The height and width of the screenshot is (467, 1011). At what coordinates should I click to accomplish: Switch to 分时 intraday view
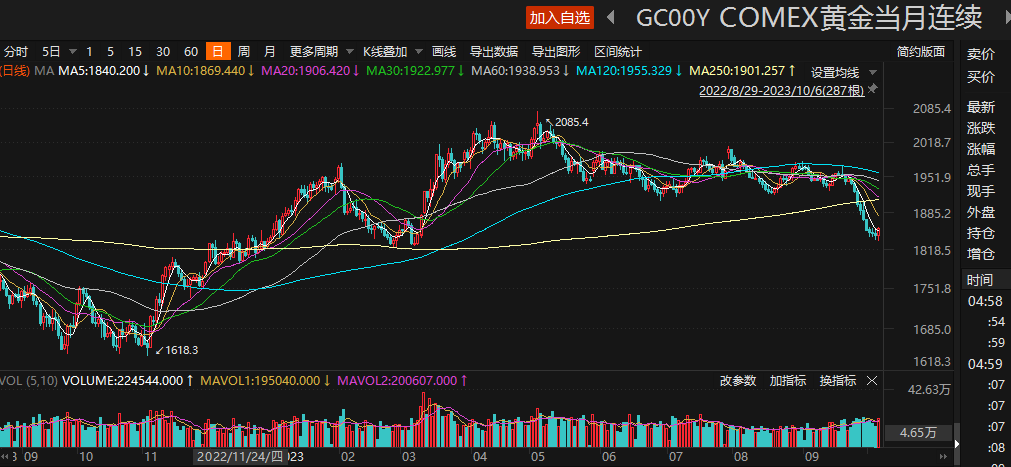(16, 51)
